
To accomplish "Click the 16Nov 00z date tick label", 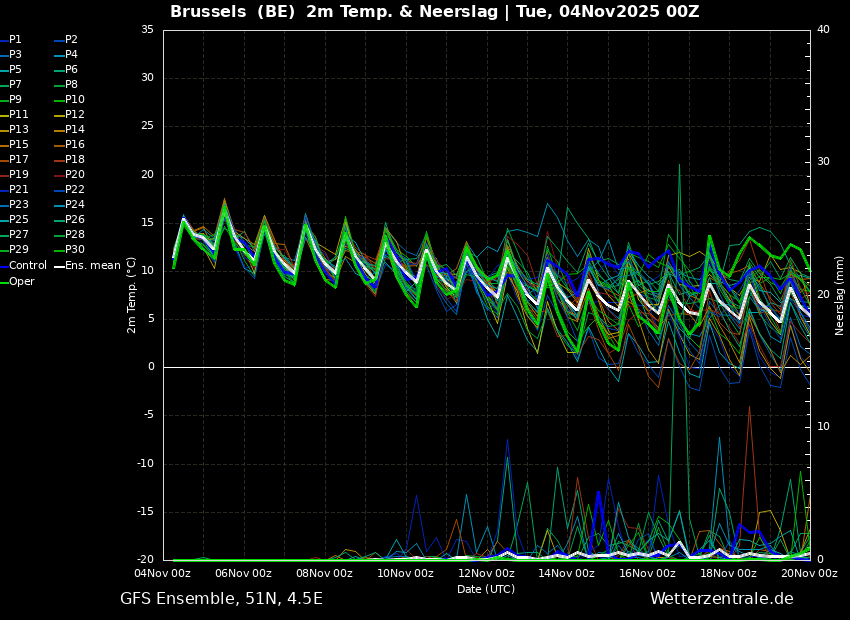I will (x=647, y=573).
